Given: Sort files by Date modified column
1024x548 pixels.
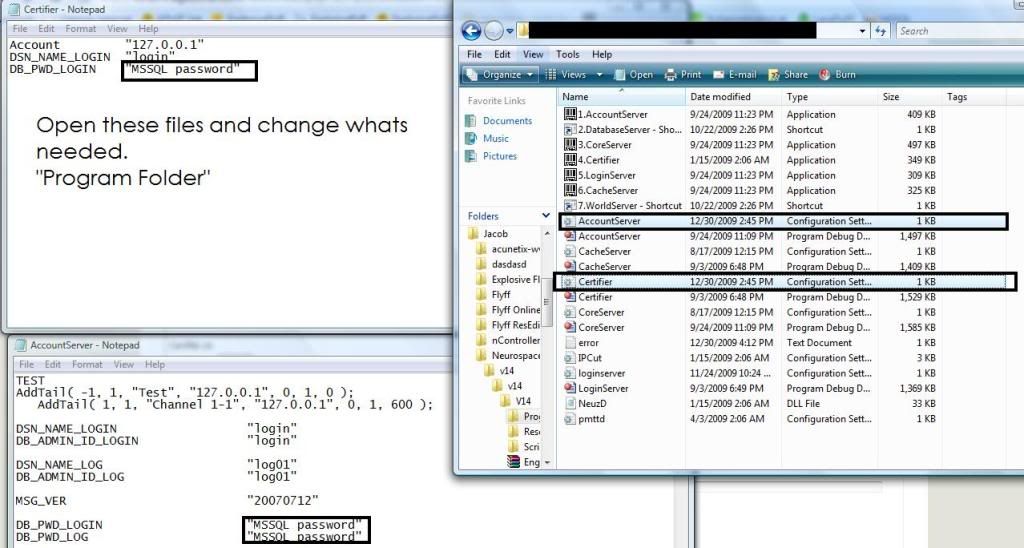Looking at the screenshot, I should (720, 97).
